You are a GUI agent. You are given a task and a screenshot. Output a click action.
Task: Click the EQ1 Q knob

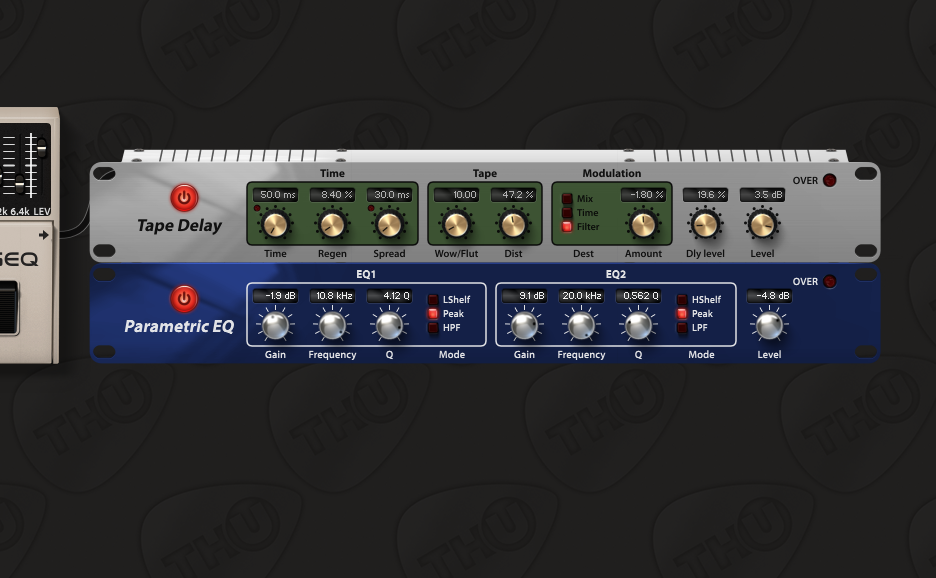point(389,326)
